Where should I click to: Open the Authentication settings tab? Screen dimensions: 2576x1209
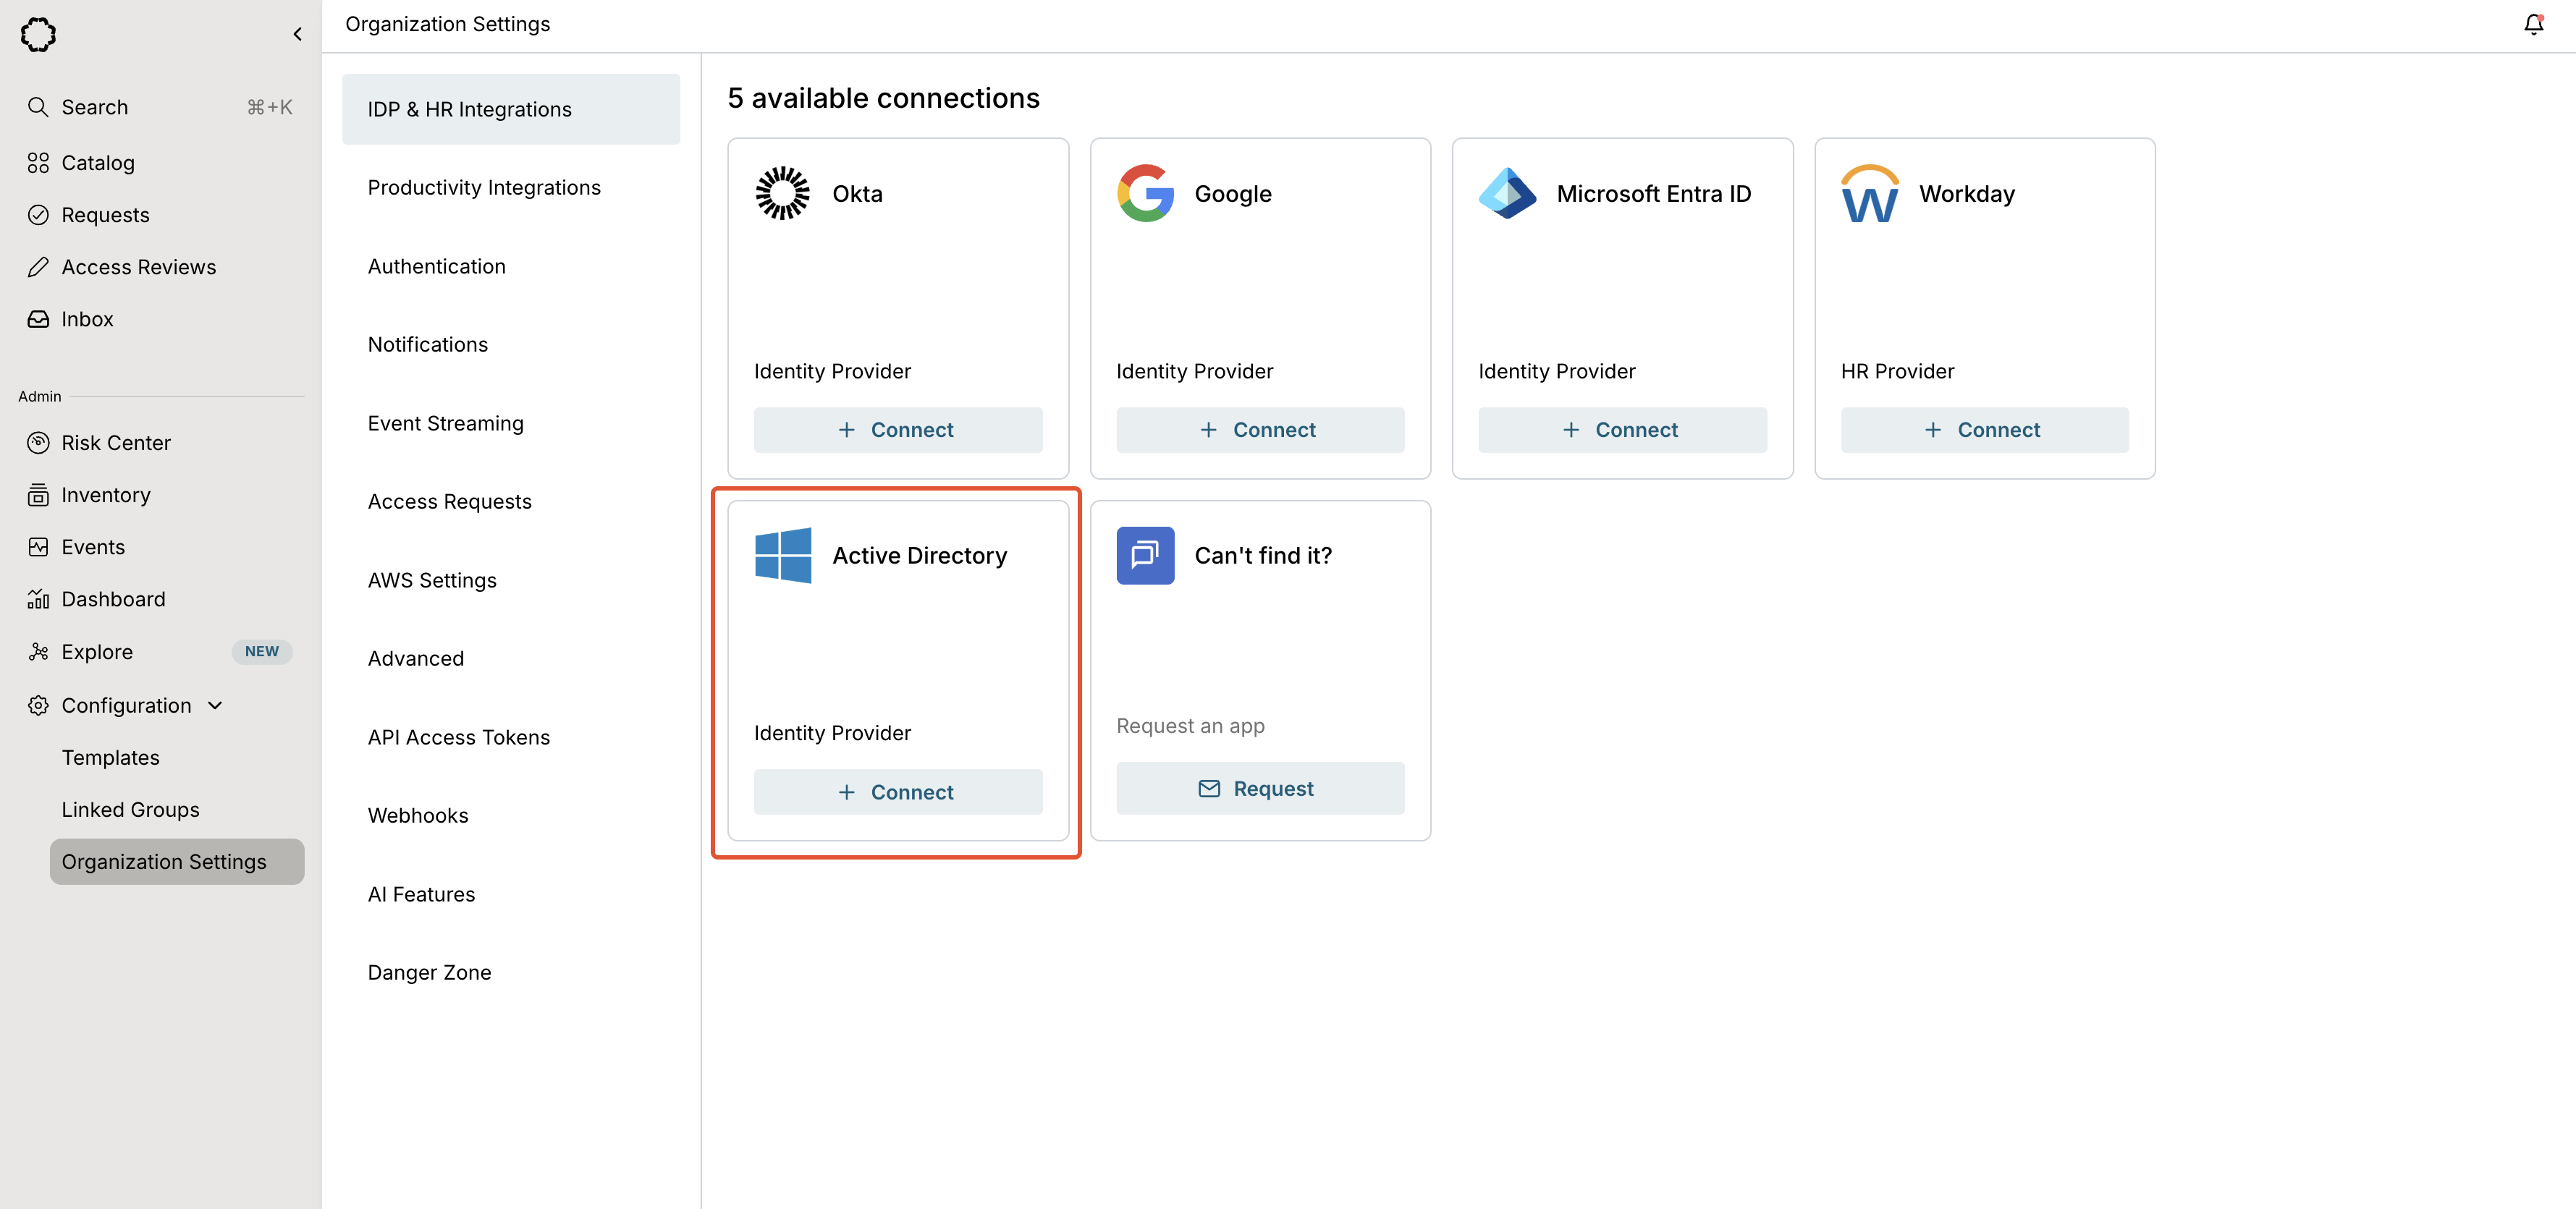tap(437, 266)
